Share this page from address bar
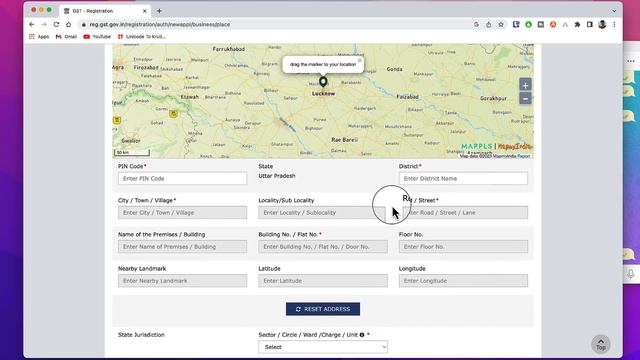 [x=489, y=24]
